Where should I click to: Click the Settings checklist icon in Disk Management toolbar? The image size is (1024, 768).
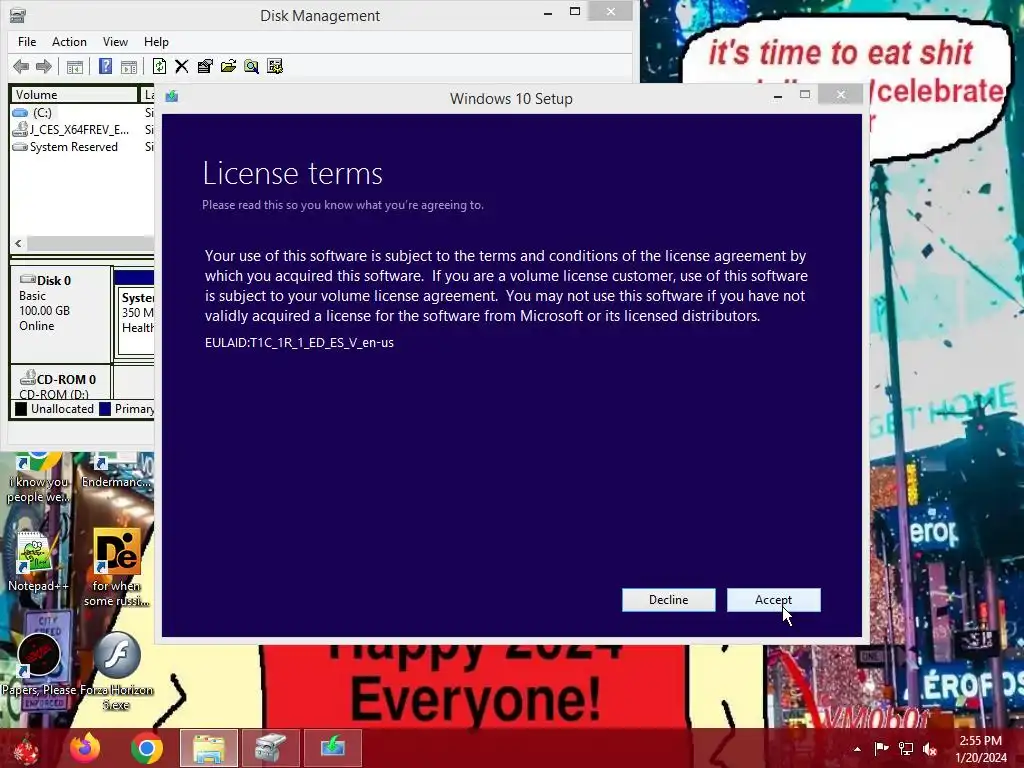click(x=275, y=66)
